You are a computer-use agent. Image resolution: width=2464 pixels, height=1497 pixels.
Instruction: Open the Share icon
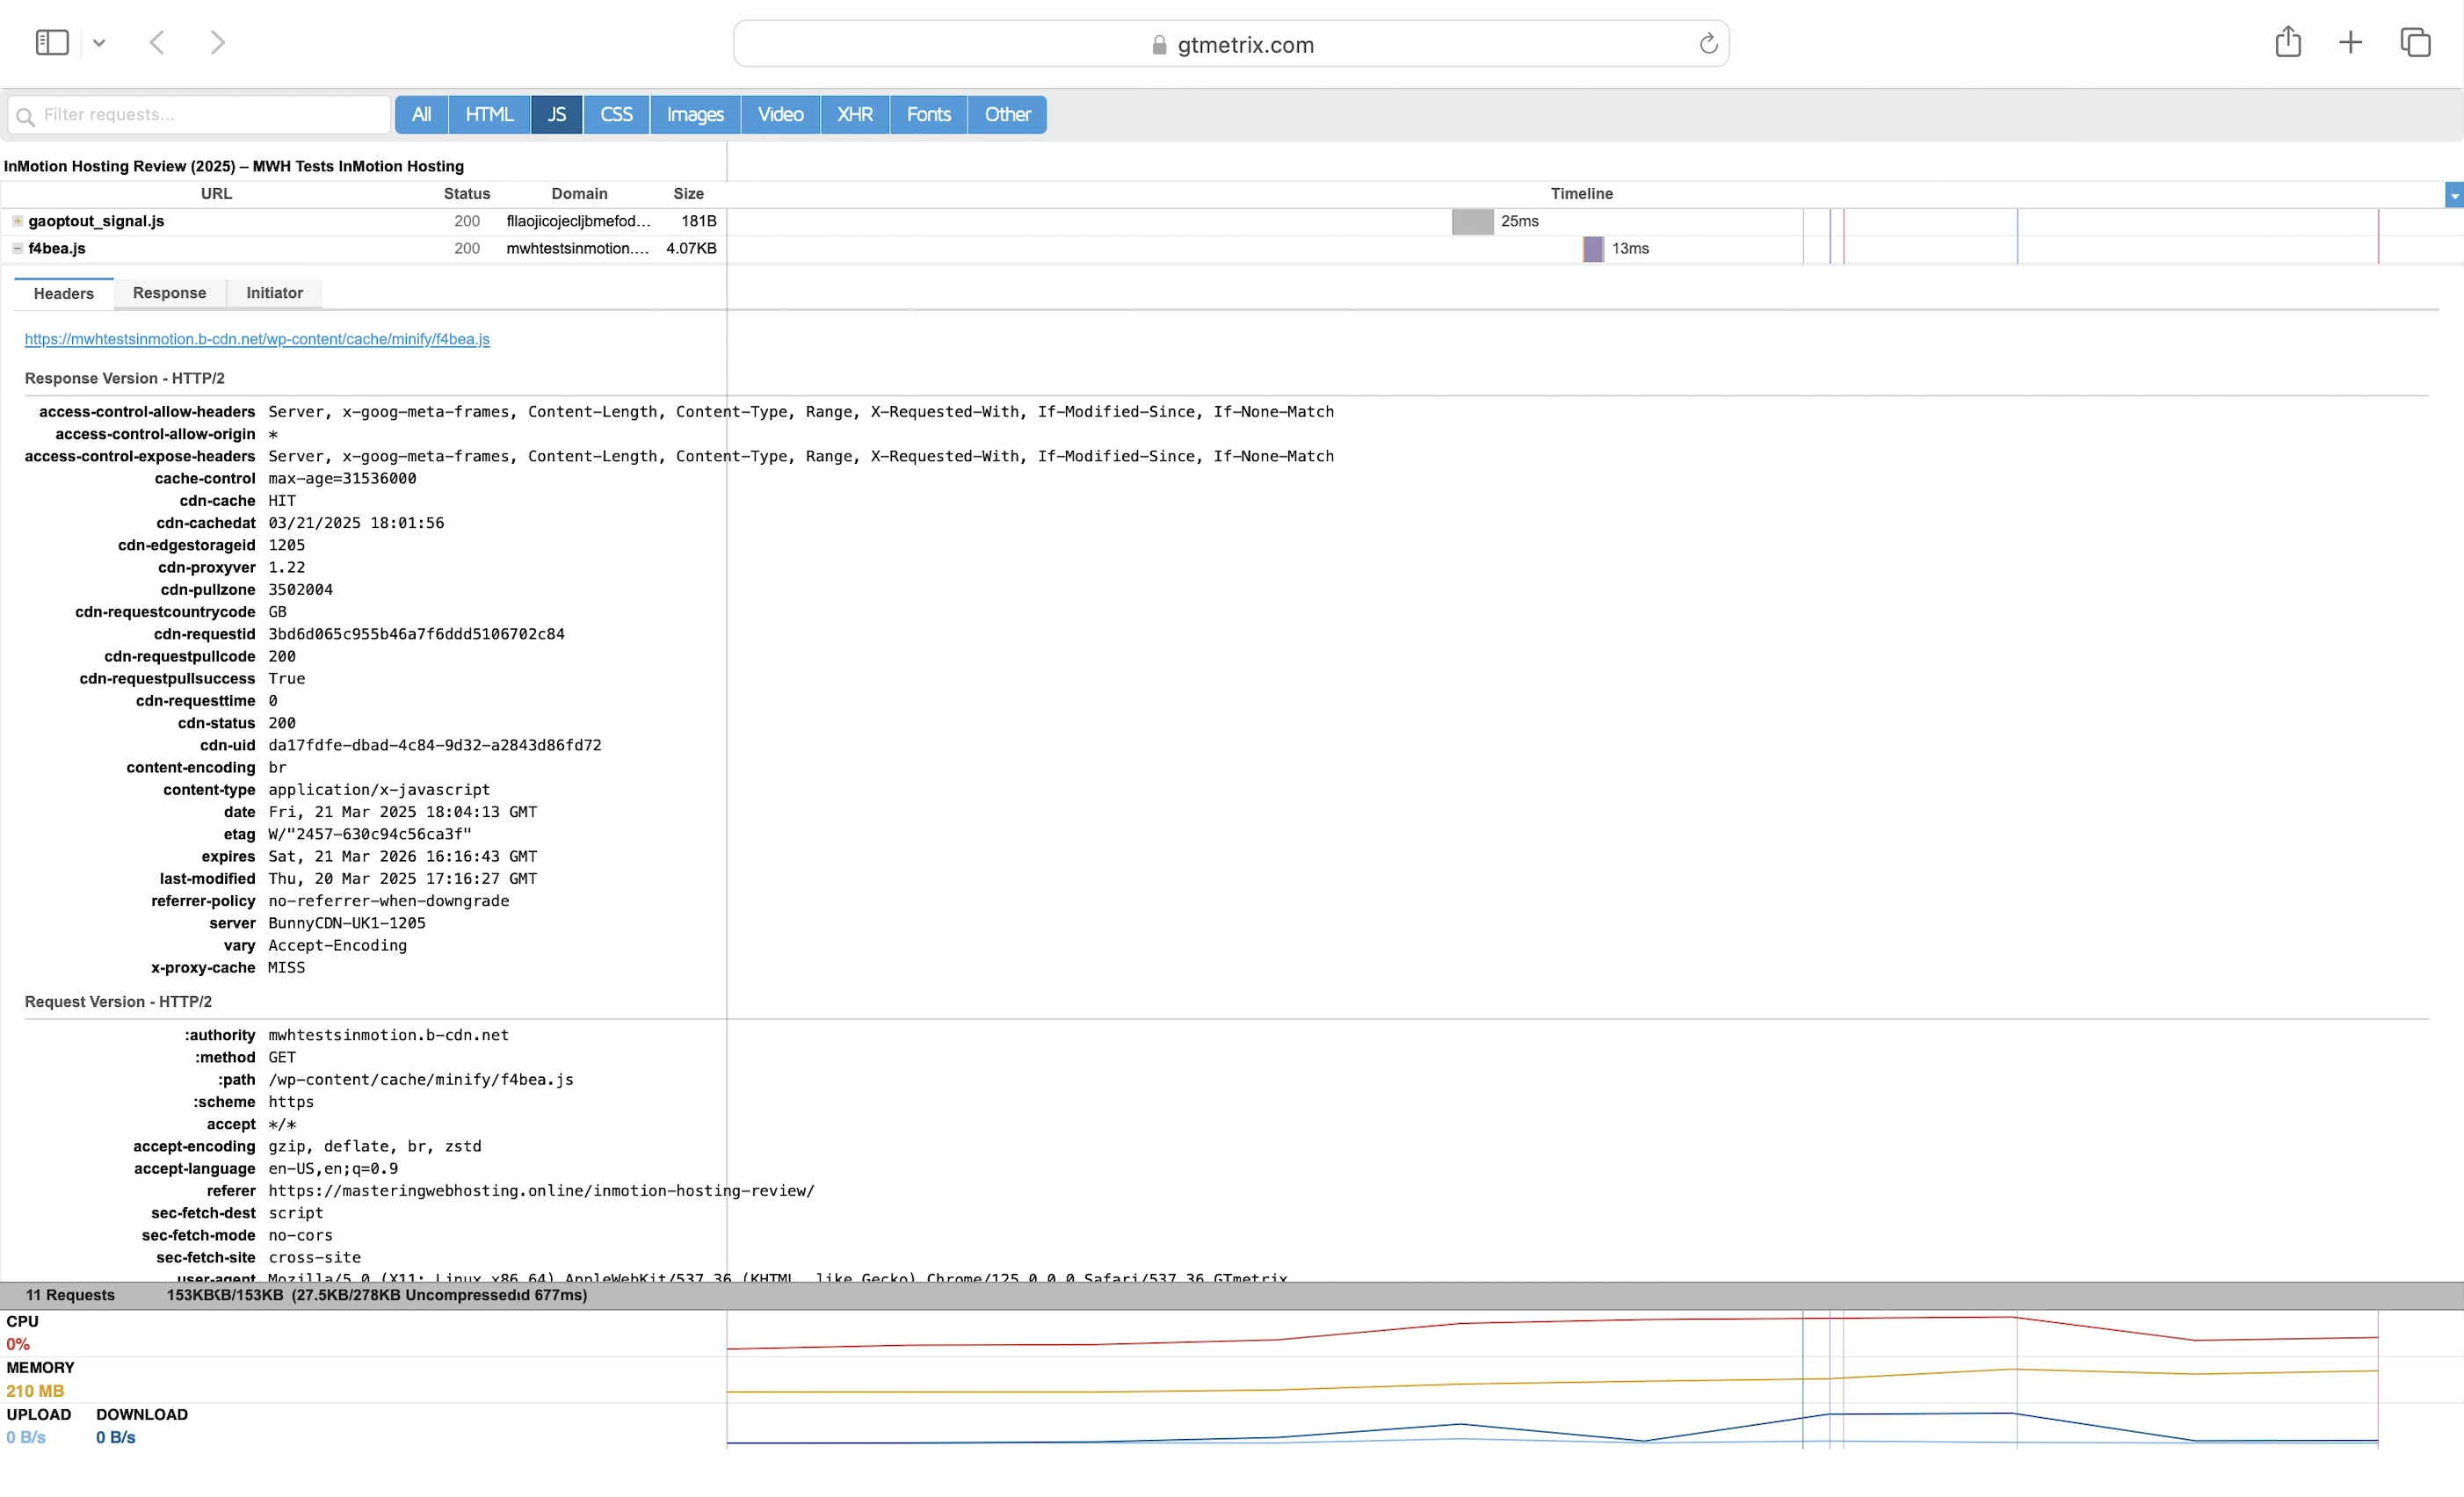[x=2287, y=42]
